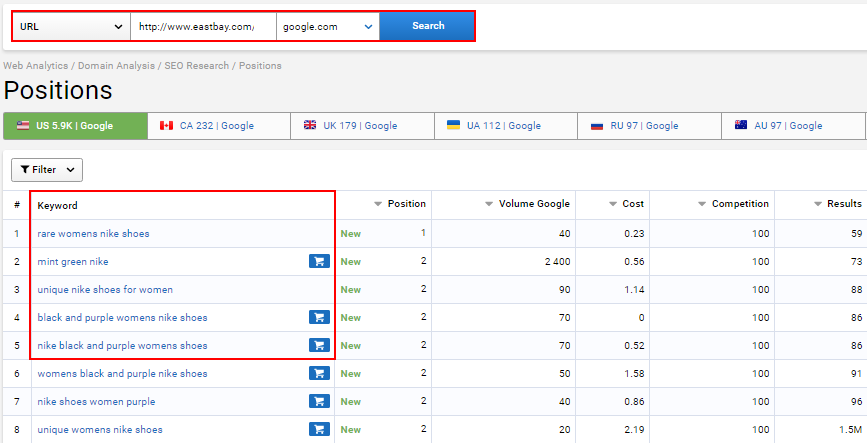Click volume value 2 400

(556, 262)
